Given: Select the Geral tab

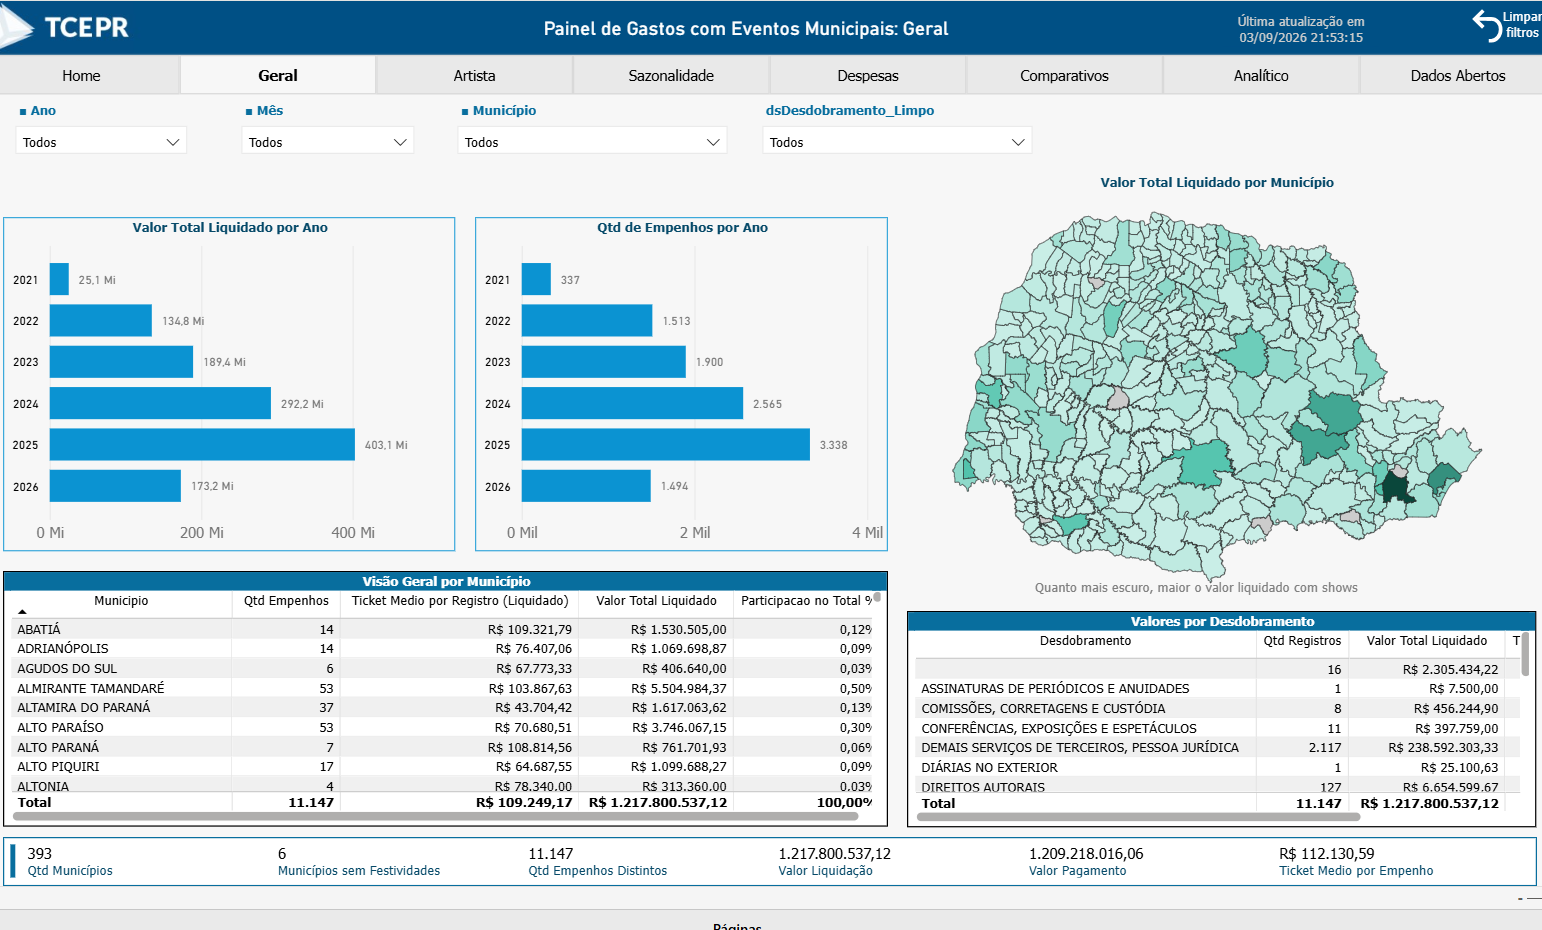Looking at the screenshot, I should coord(278,76).
